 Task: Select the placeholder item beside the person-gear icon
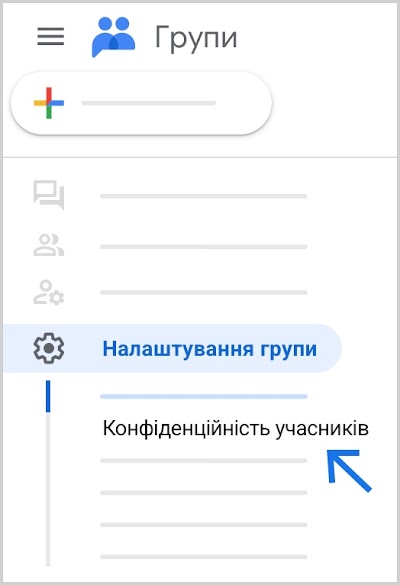[204, 292]
